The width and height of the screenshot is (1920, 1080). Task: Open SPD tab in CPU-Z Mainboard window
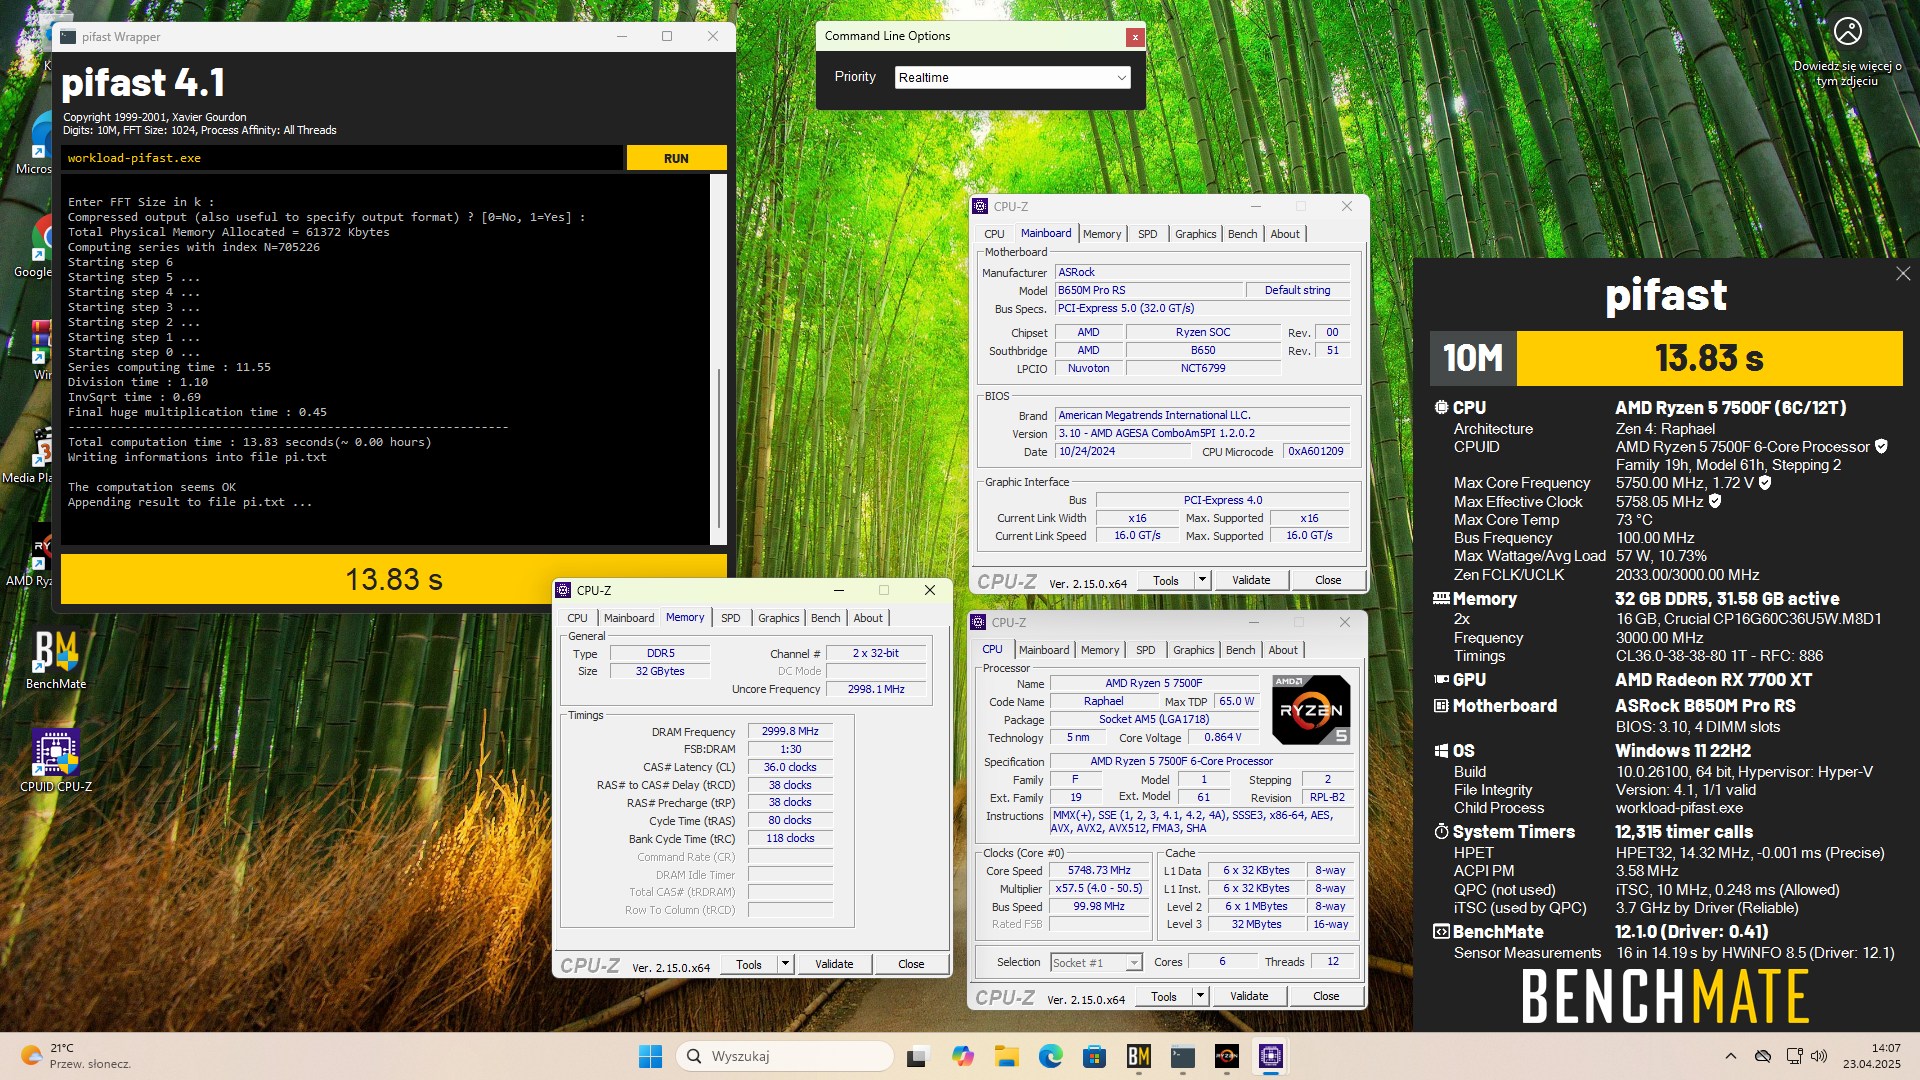1148,234
